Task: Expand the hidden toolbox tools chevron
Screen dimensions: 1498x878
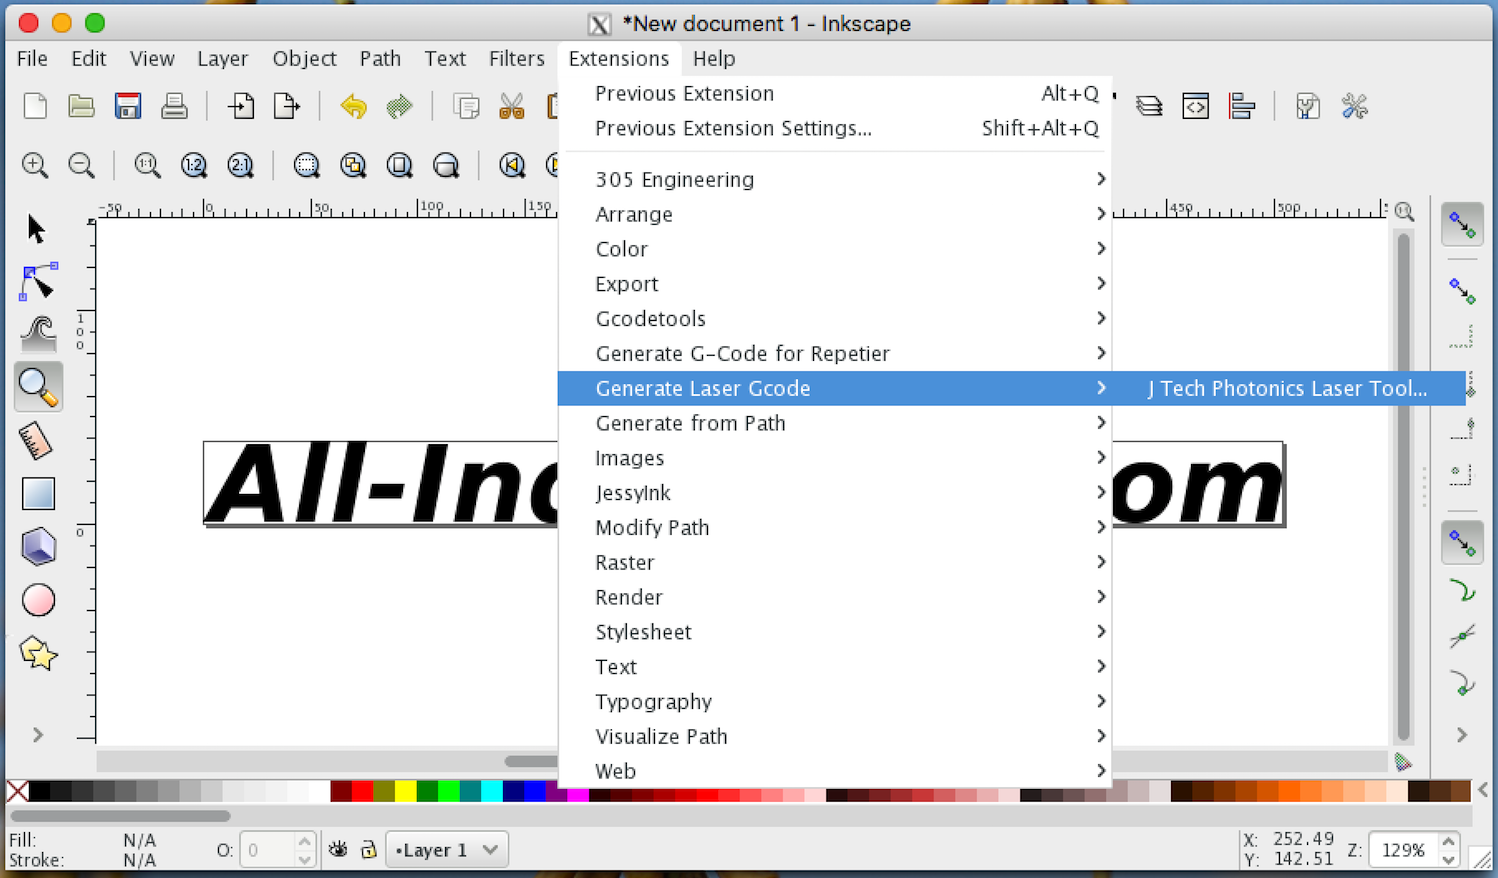Action: [x=38, y=735]
